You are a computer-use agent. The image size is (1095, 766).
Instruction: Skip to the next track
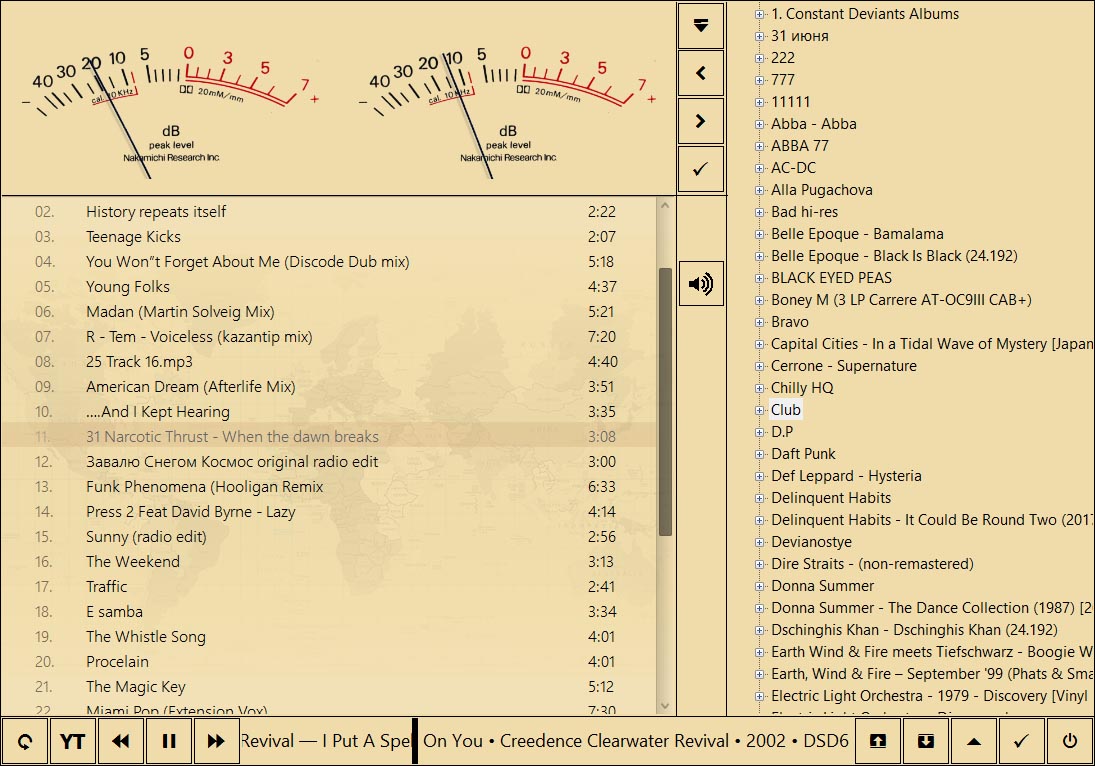click(215, 741)
